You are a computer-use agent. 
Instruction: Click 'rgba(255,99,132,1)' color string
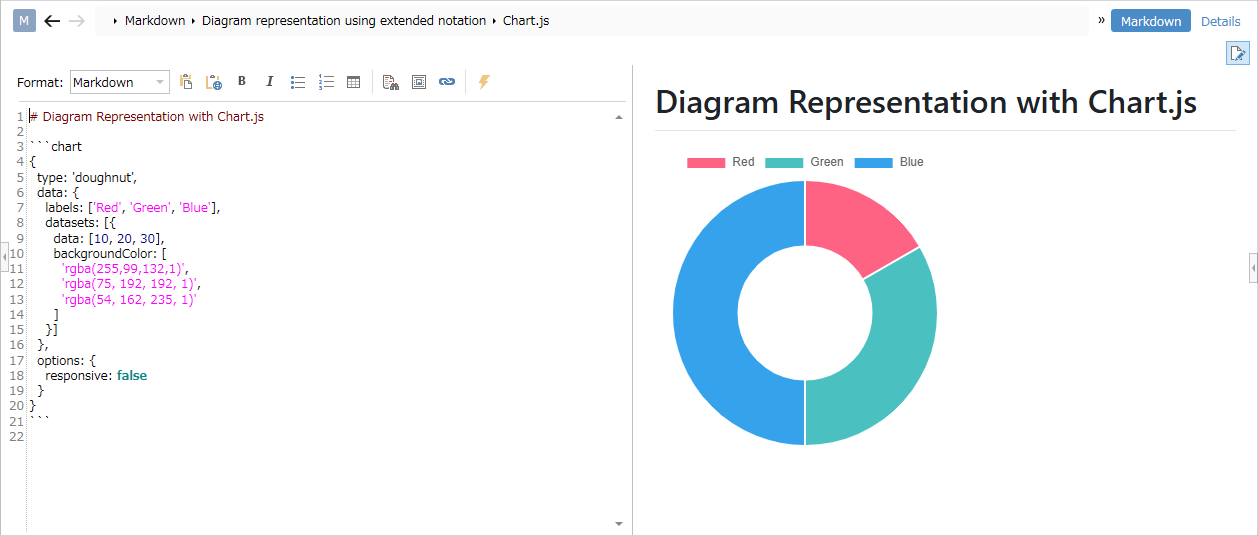(124, 268)
